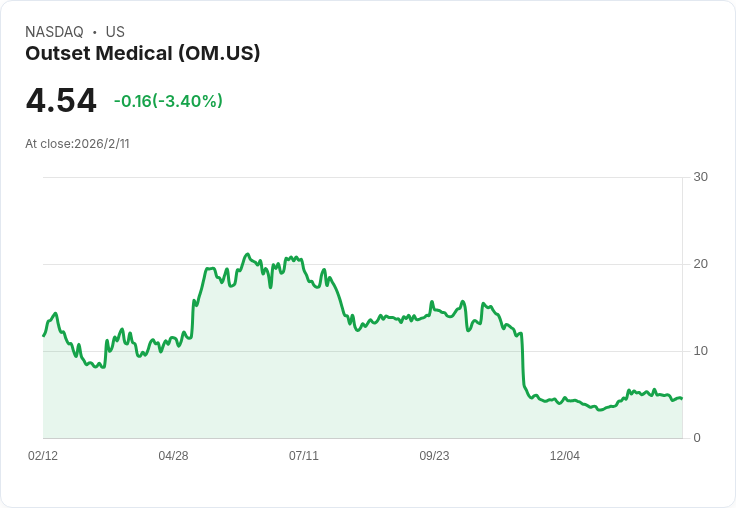Click the US market label

pos(115,32)
